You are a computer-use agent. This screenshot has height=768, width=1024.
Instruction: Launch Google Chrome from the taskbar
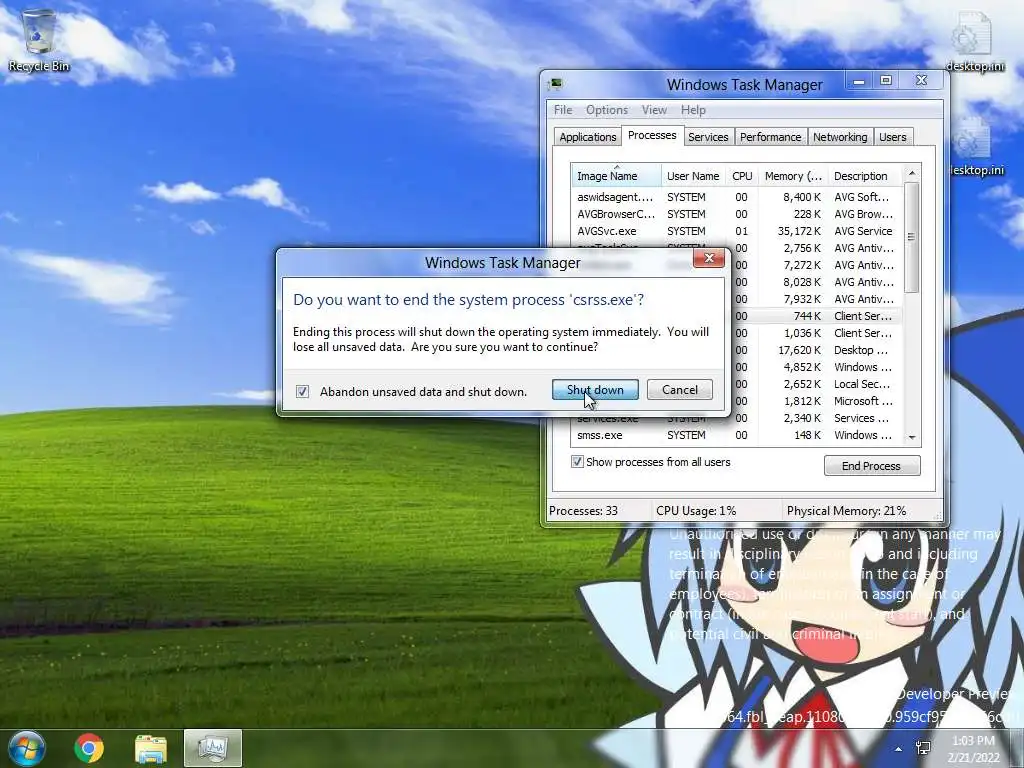89,748
